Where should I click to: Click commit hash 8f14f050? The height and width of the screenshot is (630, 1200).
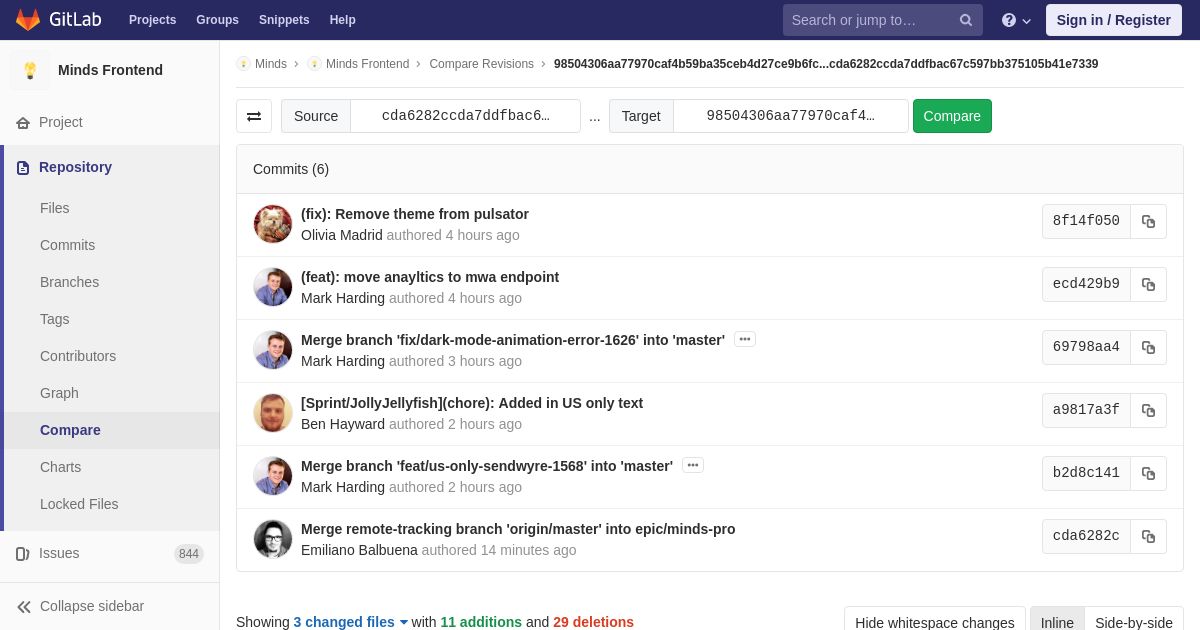coord(1086,221)
